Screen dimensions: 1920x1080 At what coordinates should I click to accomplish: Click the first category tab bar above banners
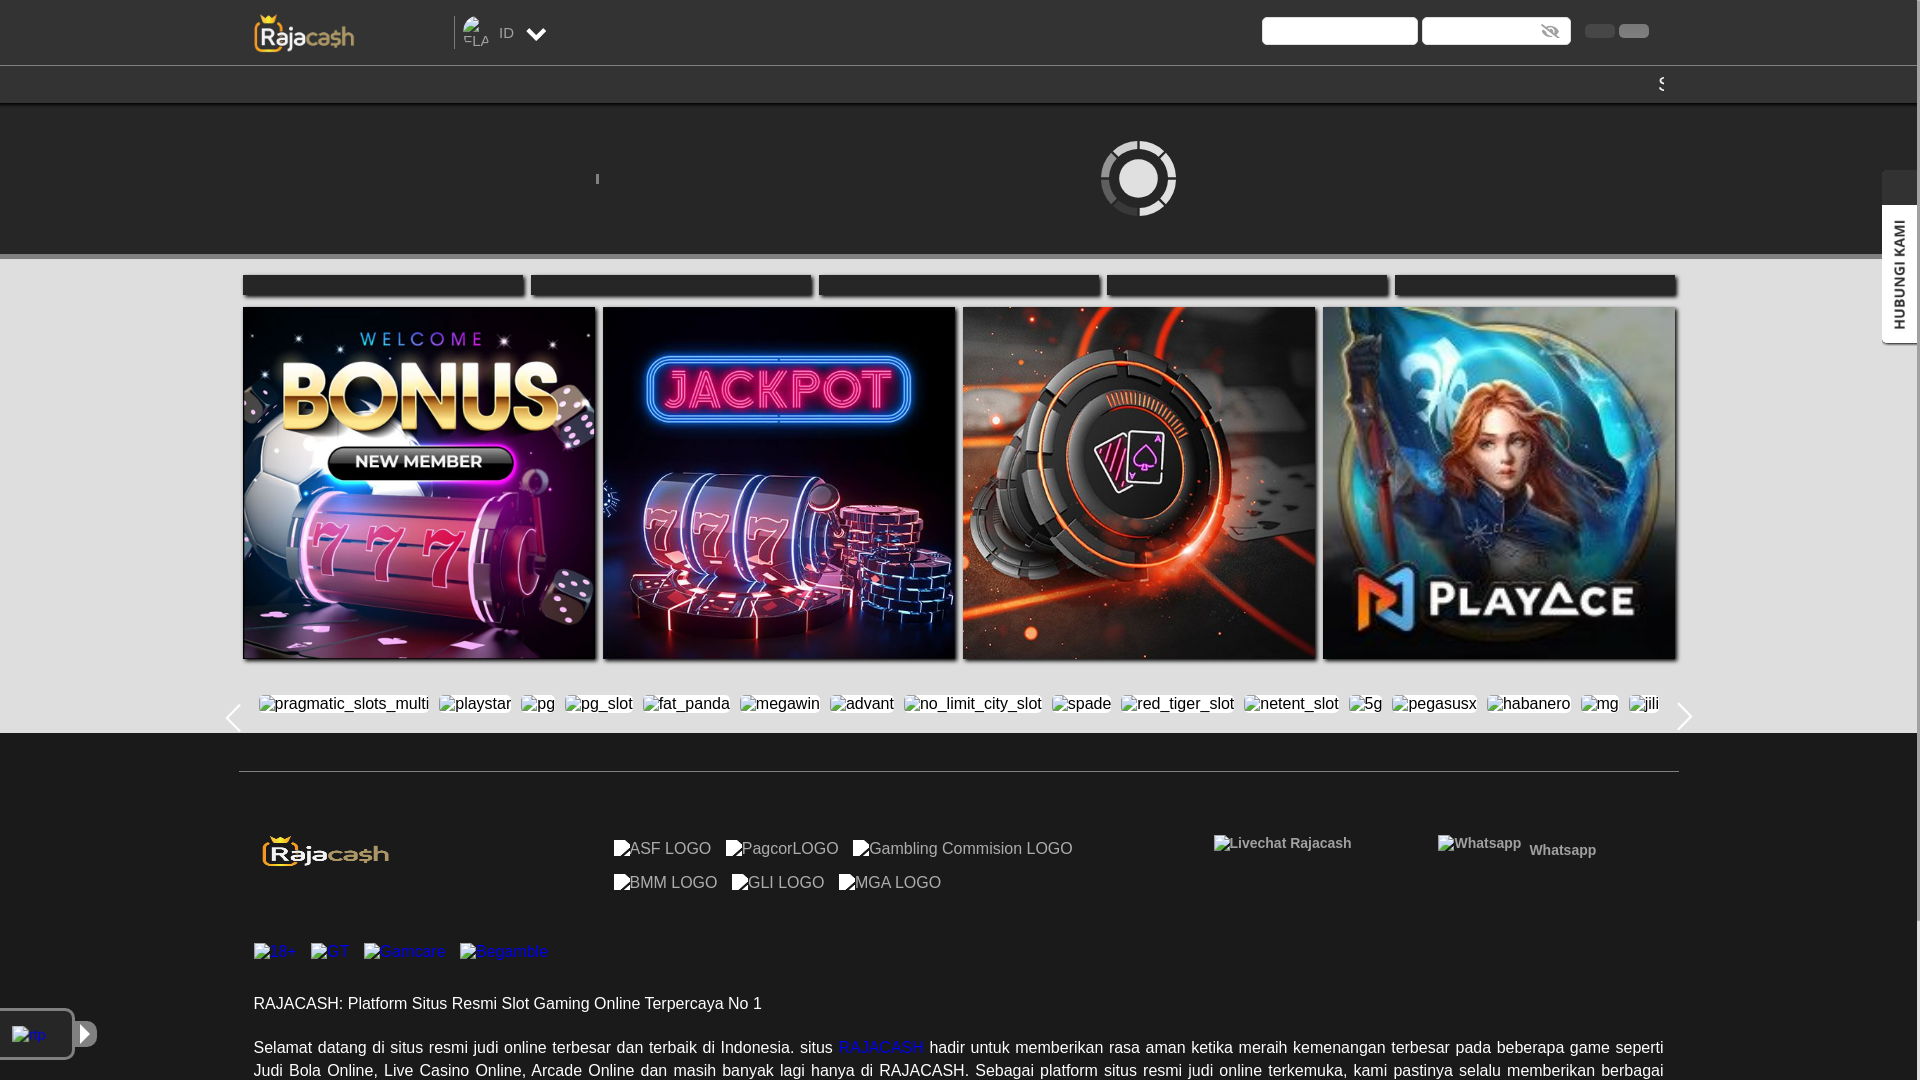coord(383,285)
